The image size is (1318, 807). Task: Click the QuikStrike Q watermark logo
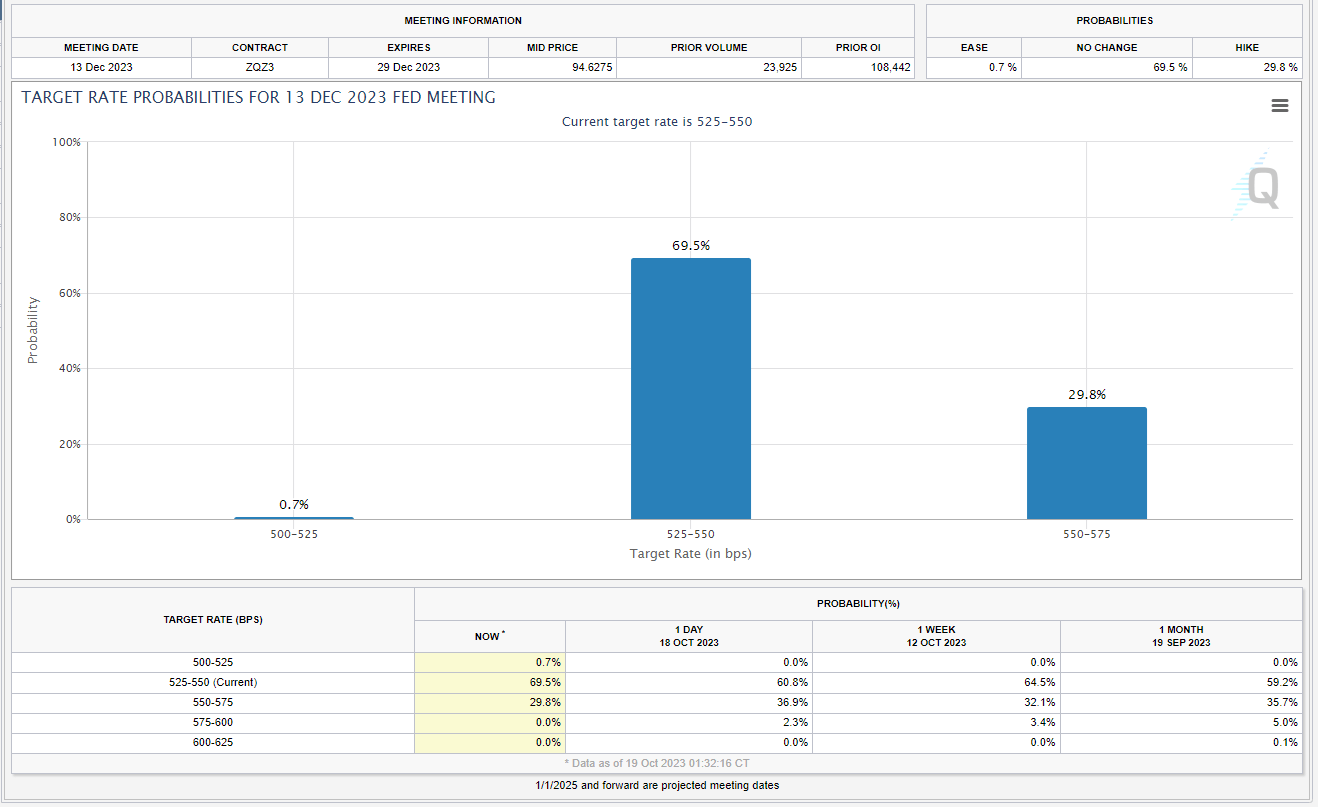[x=1256, y=187]
